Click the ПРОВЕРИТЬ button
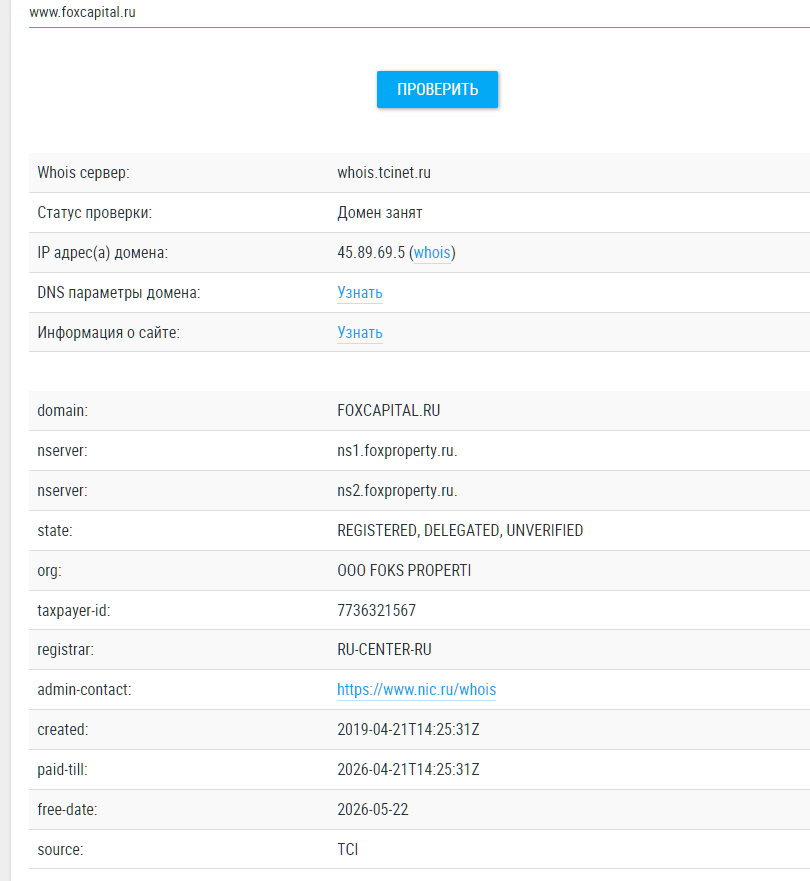 (437, 89)
